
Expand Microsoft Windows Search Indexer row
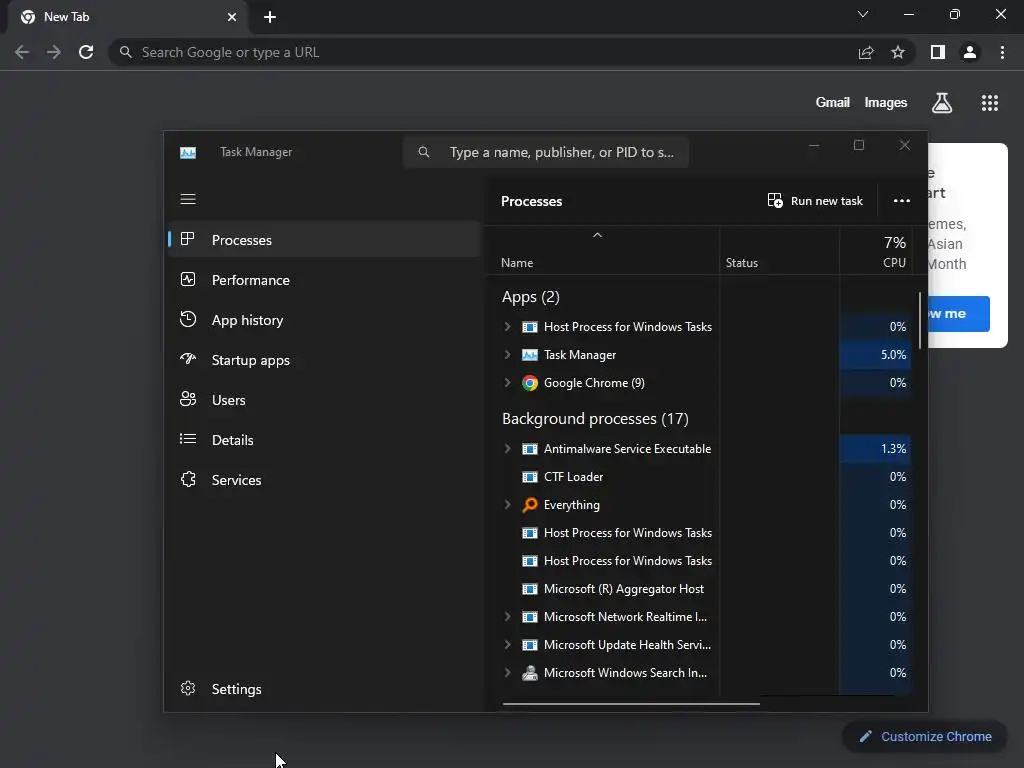[x=507, y=673]
